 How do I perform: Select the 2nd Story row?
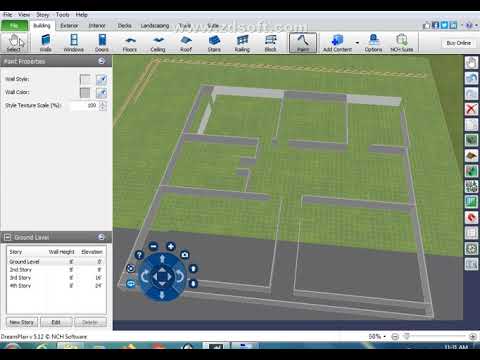tap(56, 270)
